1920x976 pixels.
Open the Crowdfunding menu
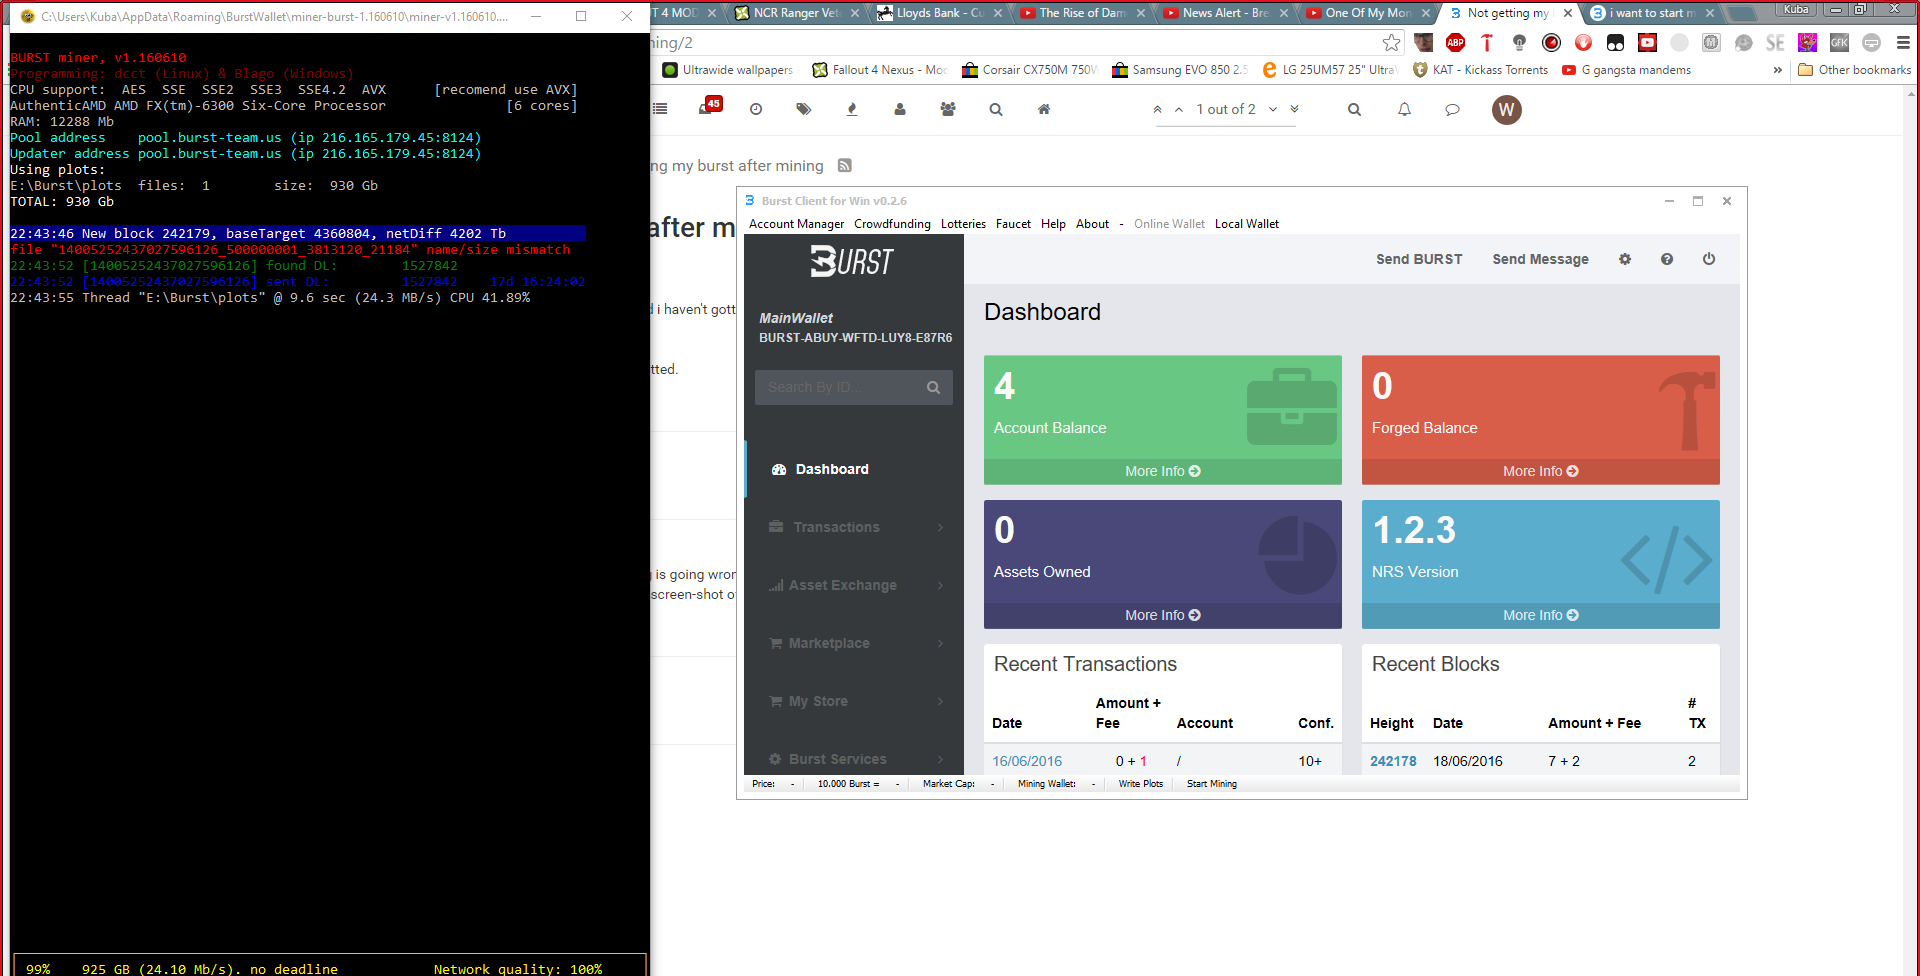[892, 224]
